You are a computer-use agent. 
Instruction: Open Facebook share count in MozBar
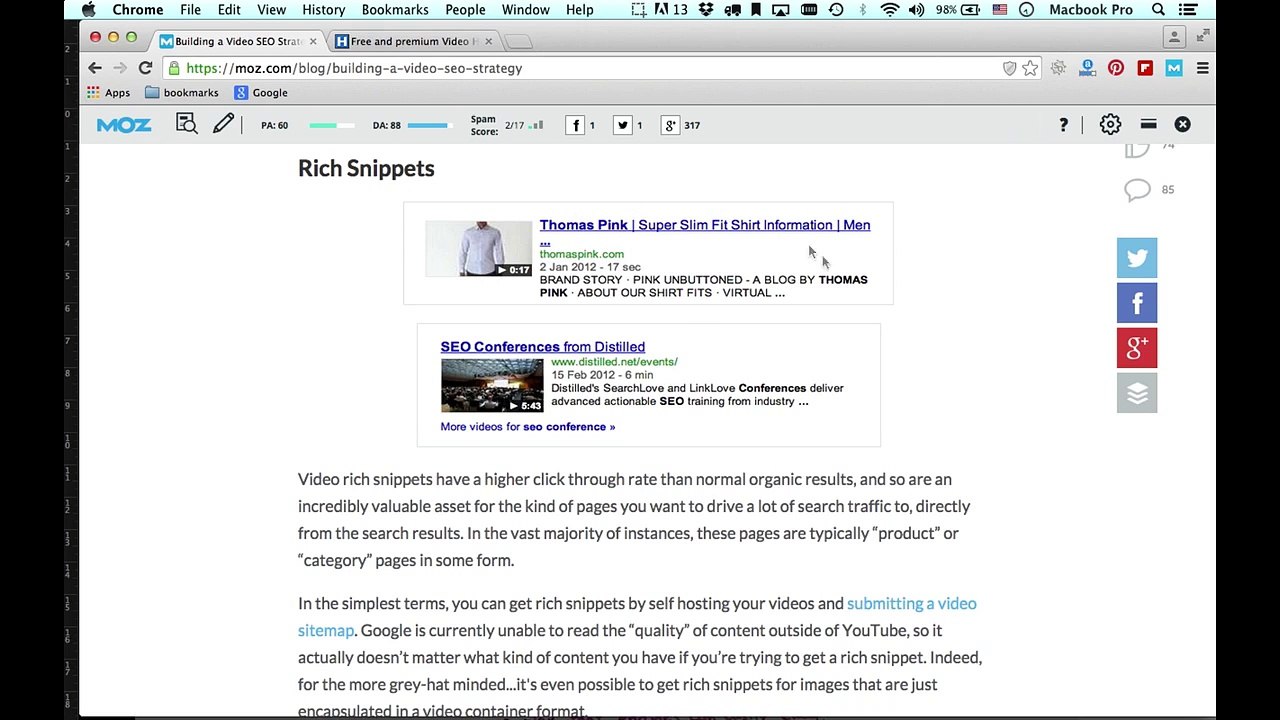click(x=575, y=125)
